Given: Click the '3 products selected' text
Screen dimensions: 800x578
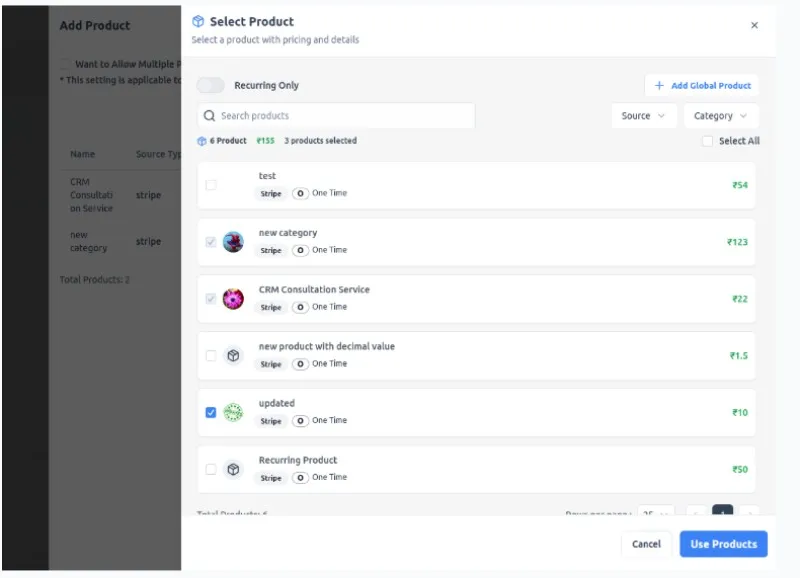Looking at the screenshot, I should tap(320, 141).
